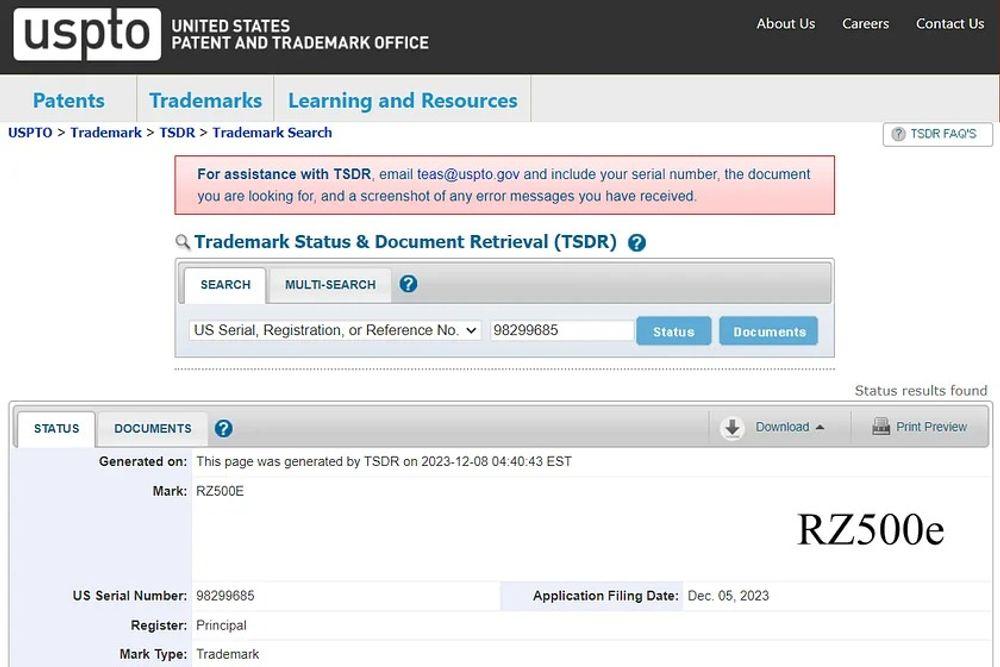
Task: Expand the Download menu arrow
Action: [820, 427]
